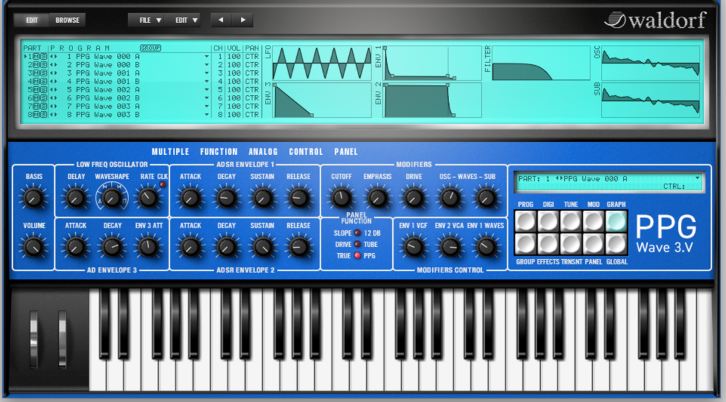Viewport: 726px width, 402px height.
Task: Click the LFO waveform graph
Action: coord(322,63)
